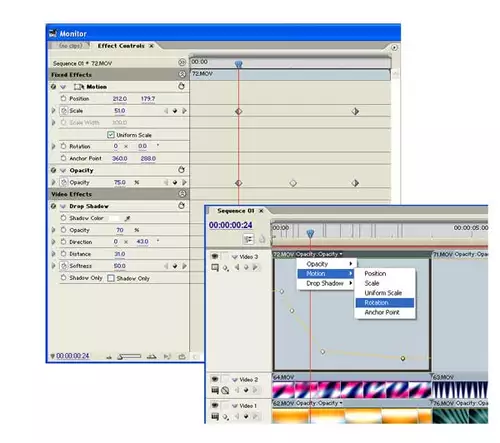Collapse the Drop Shadow effect group
Viewport: 500px width, 443px height.
click(x=63, y=206)
